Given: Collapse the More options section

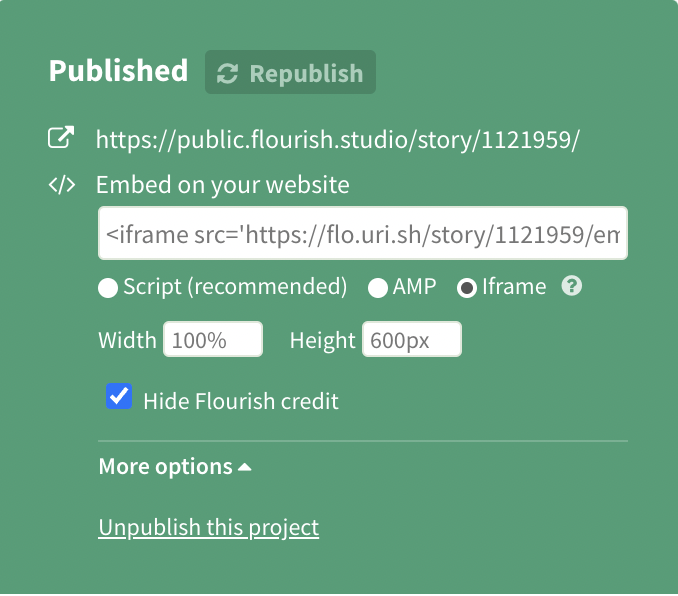Looking at the screenshot, I should pos(175,466).
